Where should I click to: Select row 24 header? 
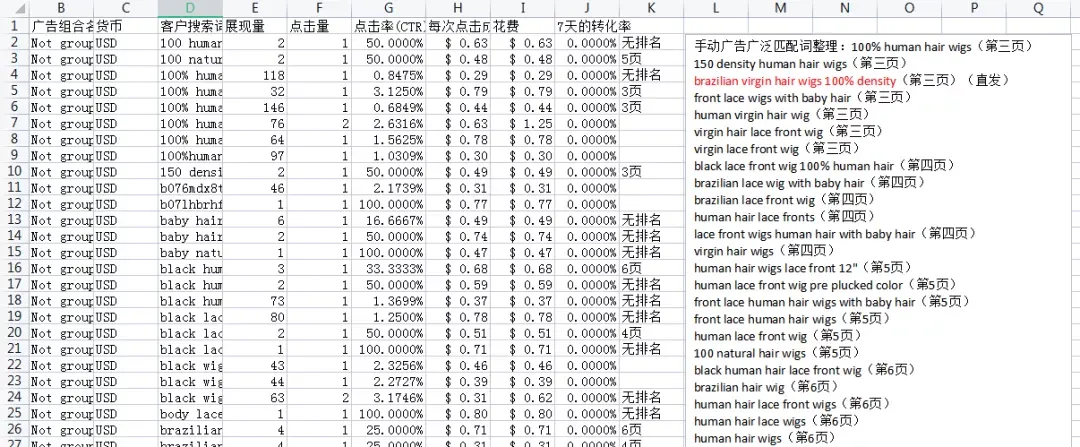click(x=14, y=397)
